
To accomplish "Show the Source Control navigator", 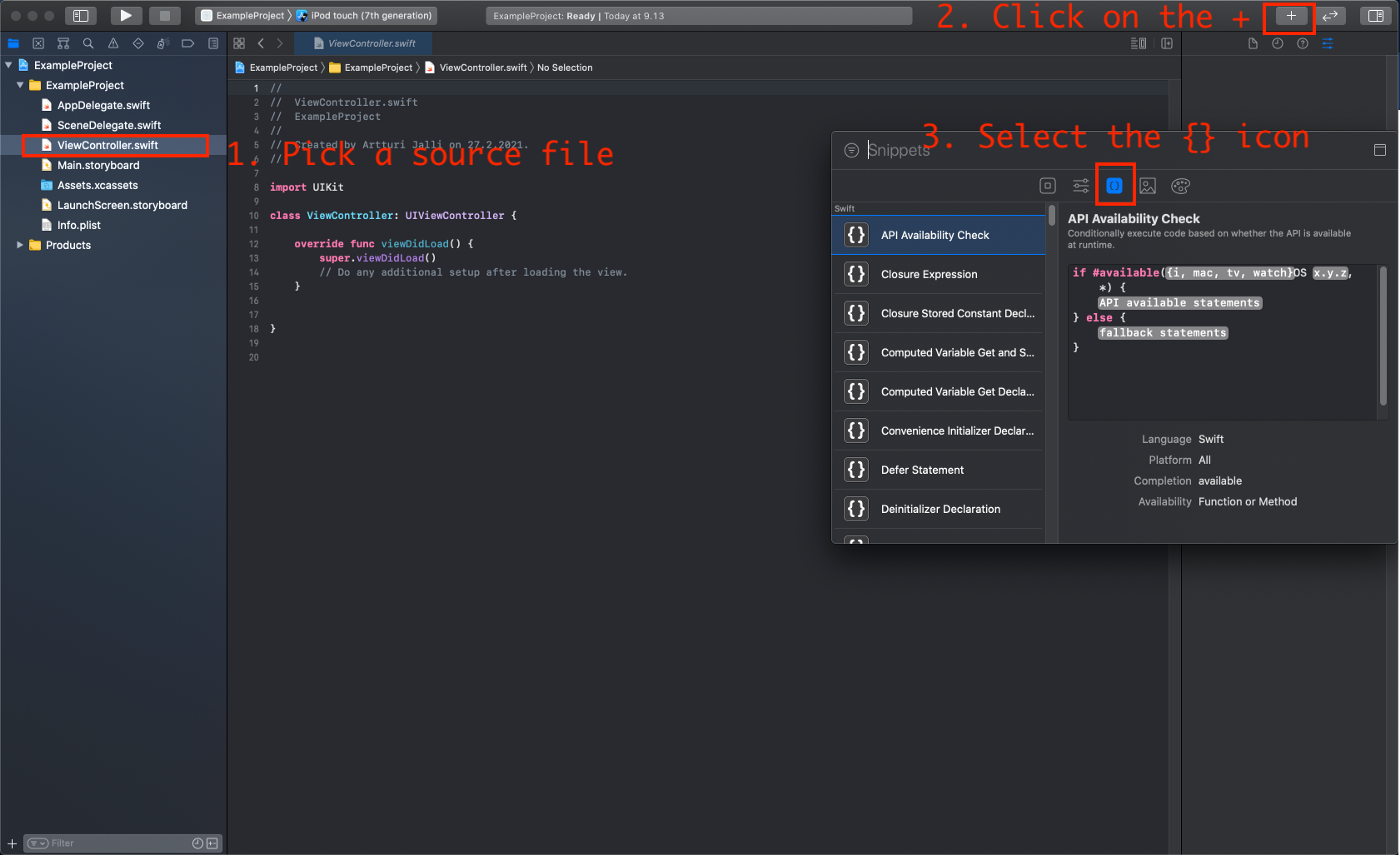I will coord(38,43).
